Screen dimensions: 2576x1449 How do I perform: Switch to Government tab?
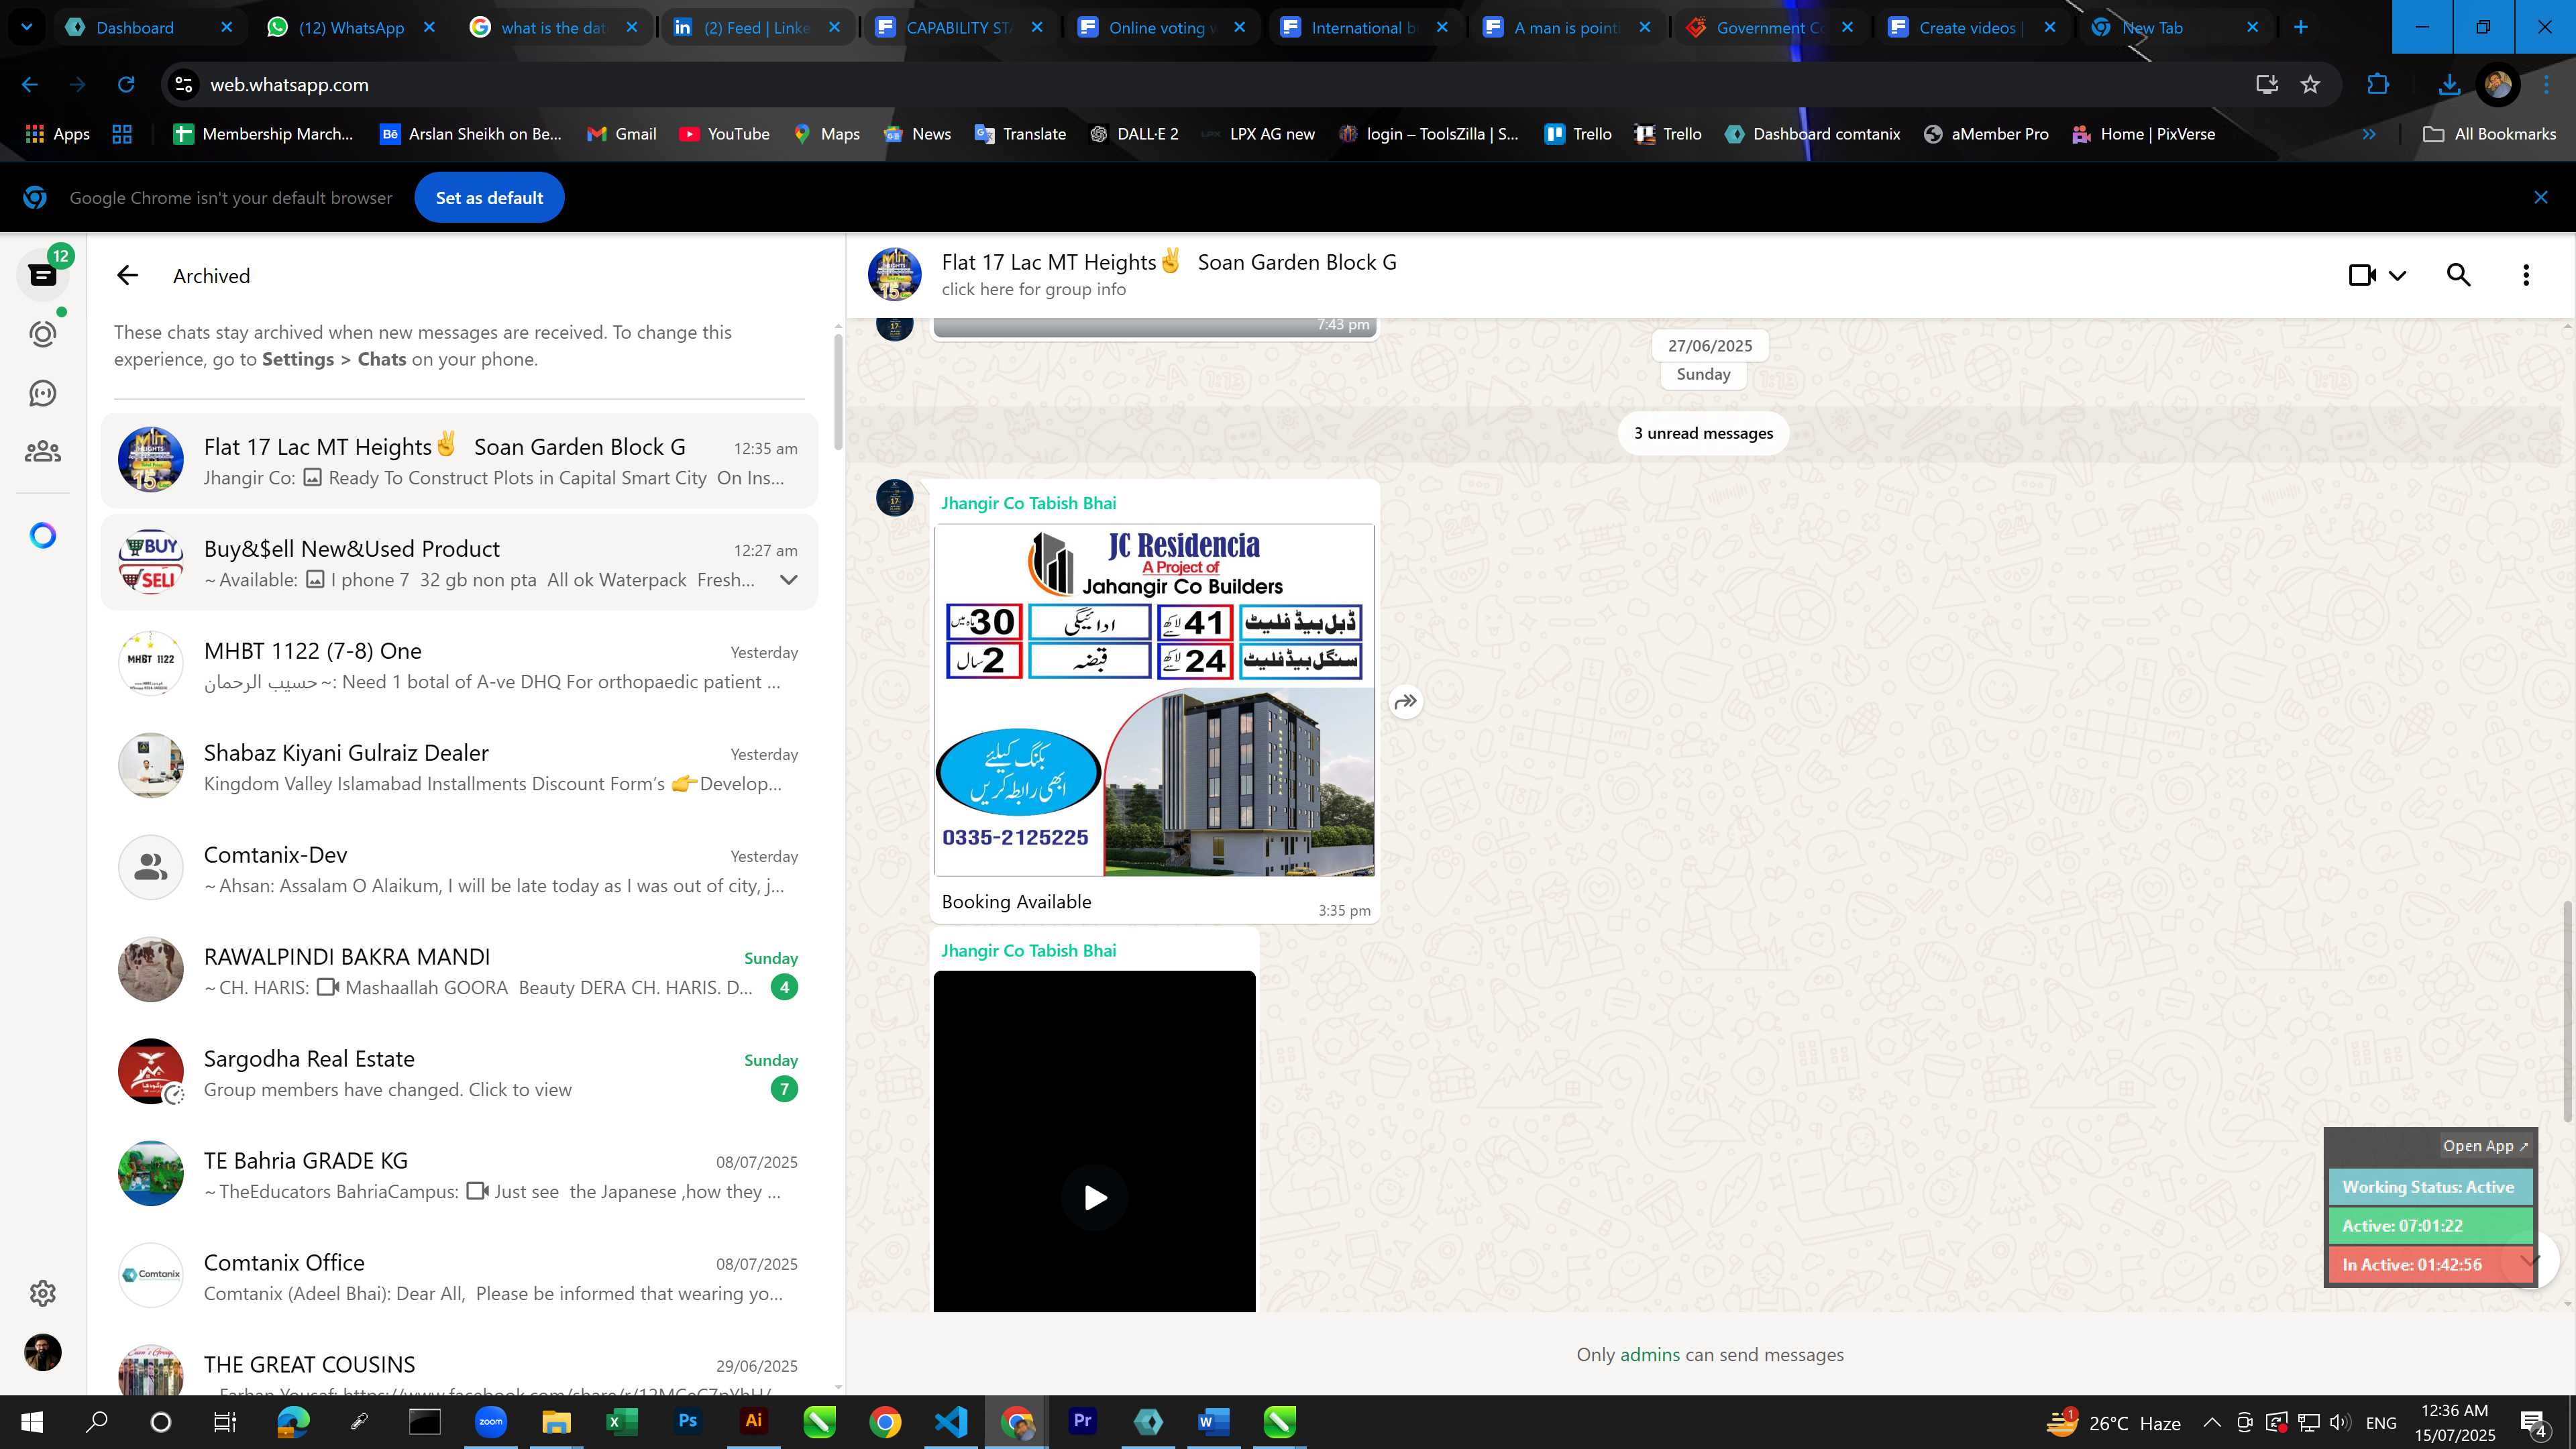click(1769, 27)
